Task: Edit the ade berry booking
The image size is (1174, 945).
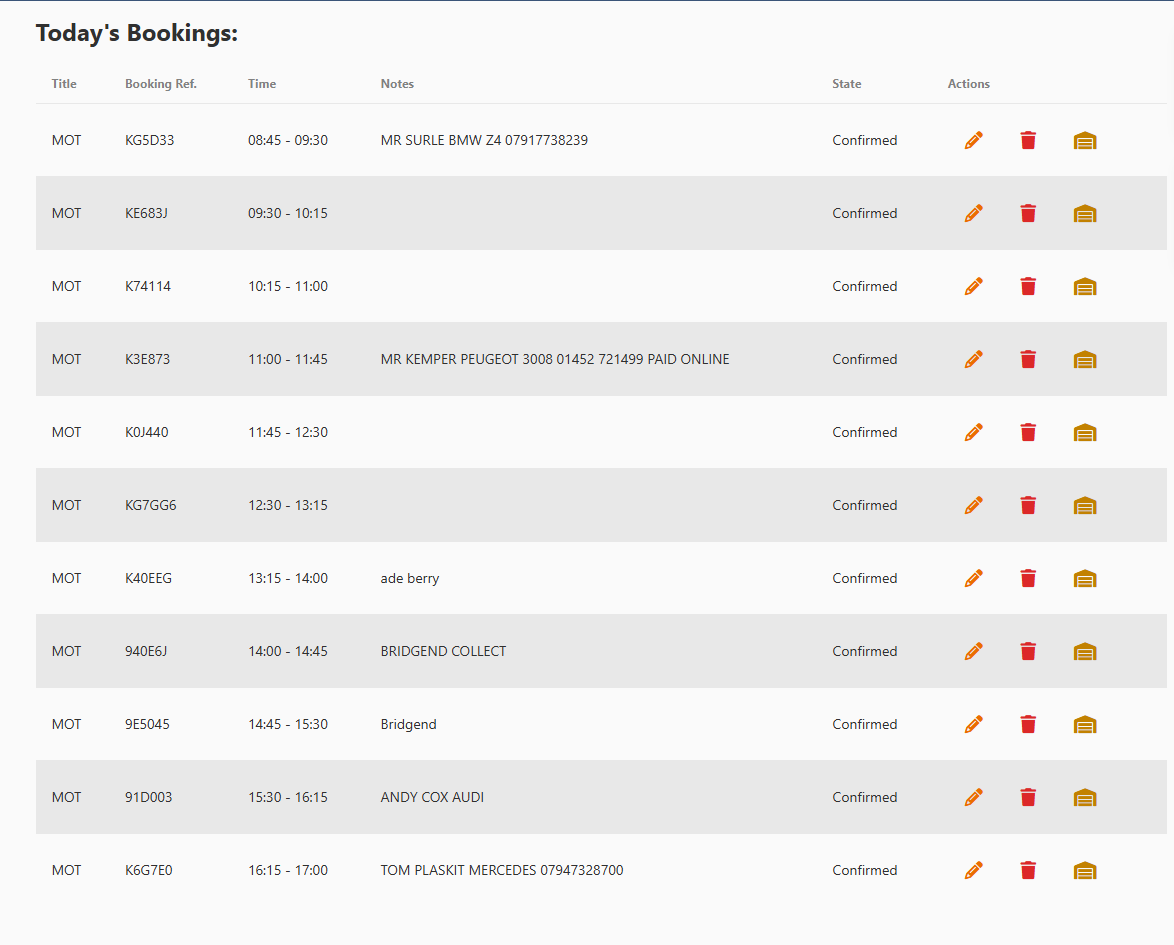Action: click(x=973, y=578)
